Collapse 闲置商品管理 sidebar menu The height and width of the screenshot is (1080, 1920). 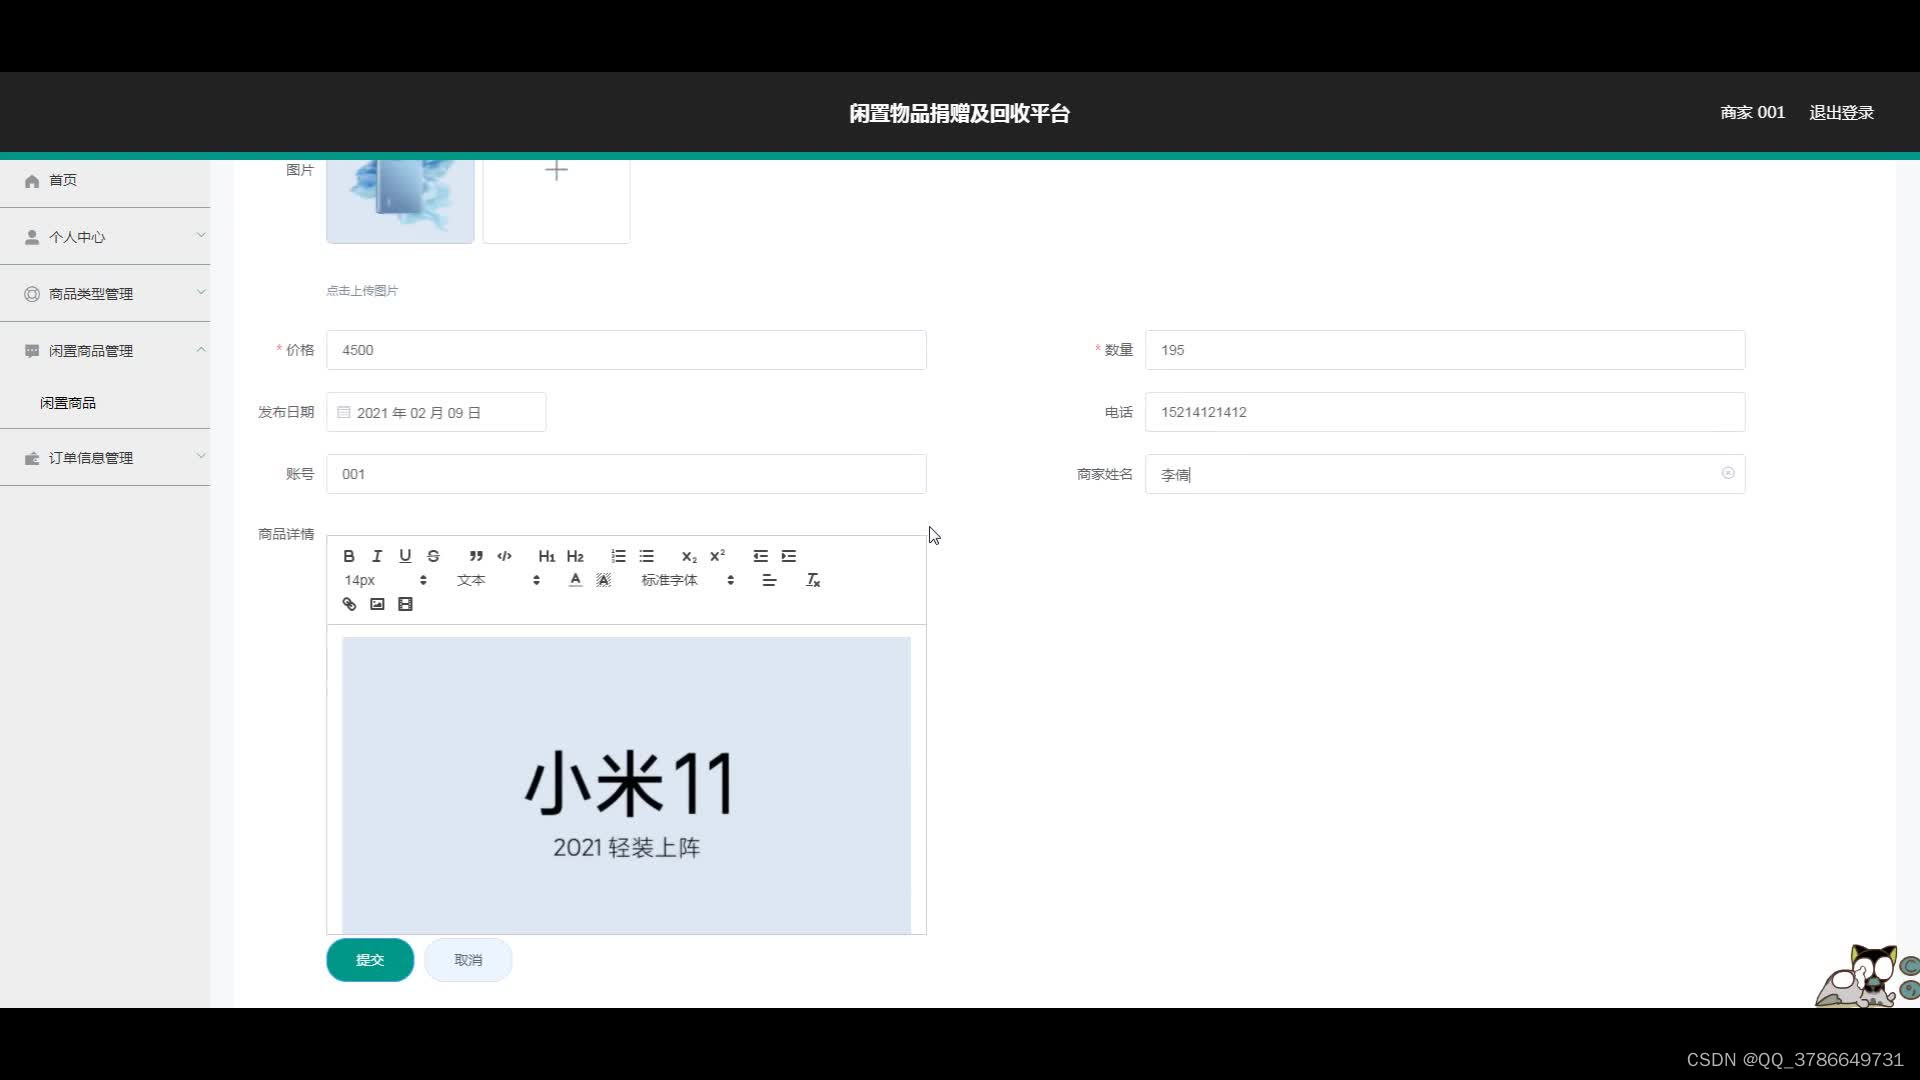105,351
